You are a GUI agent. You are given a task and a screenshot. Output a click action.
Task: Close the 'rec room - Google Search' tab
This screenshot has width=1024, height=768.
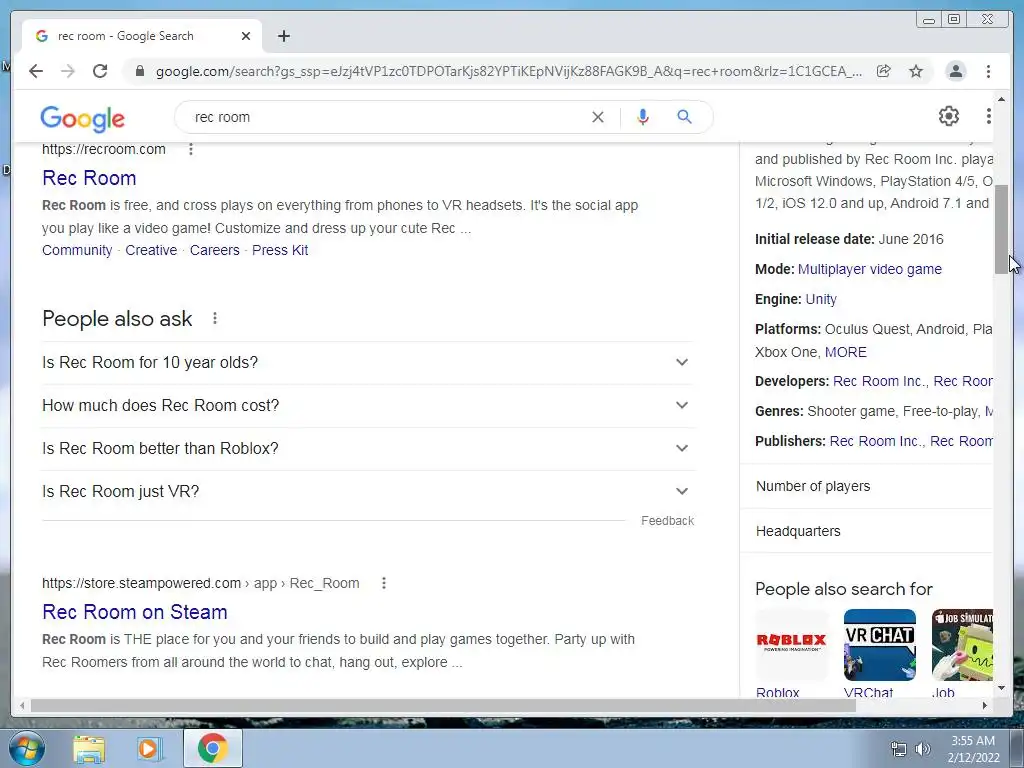point(246,36)
